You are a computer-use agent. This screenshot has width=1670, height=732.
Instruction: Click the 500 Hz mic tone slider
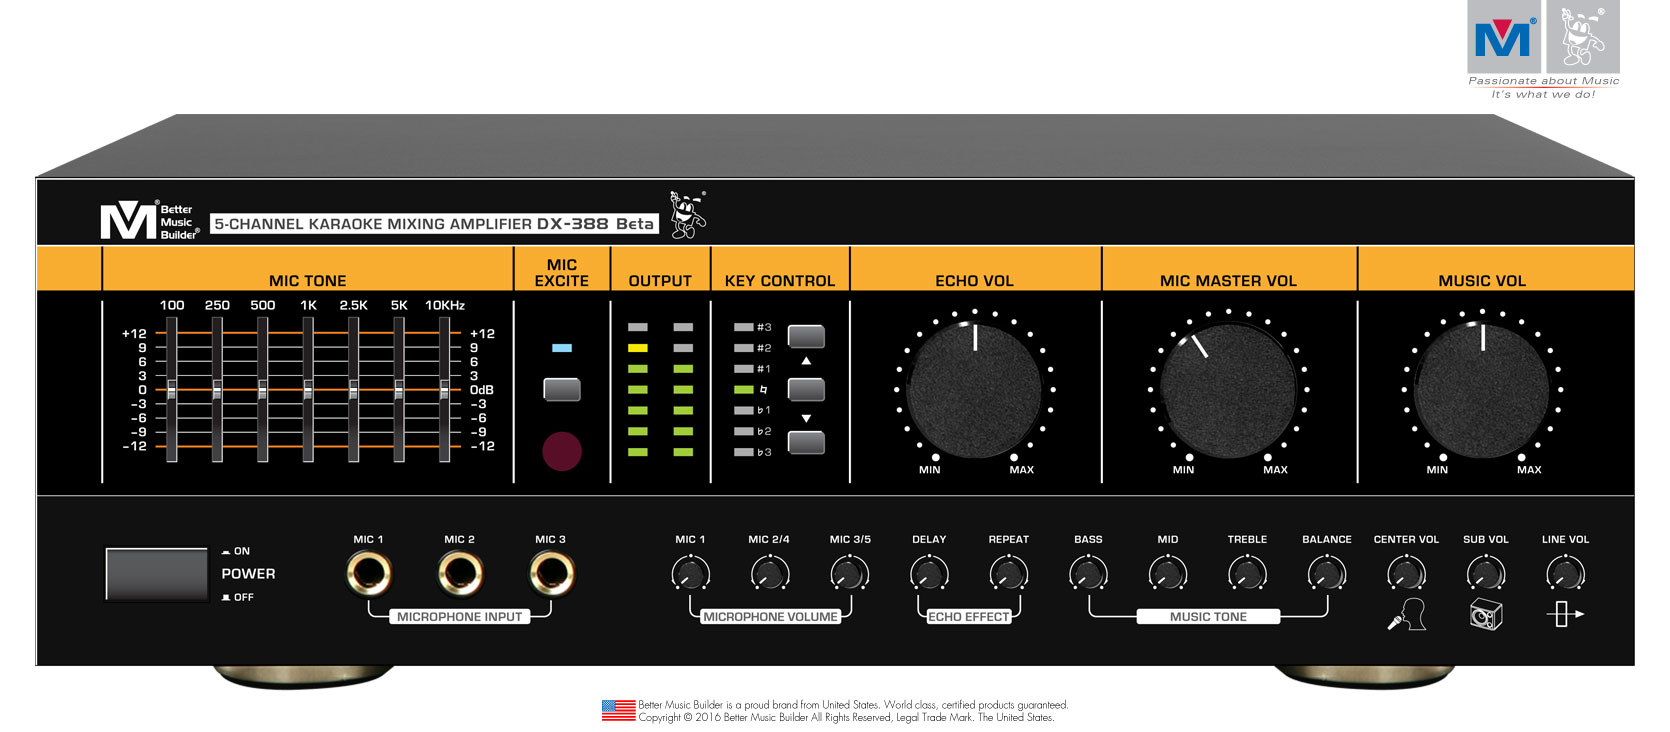[x=262, y=390]
